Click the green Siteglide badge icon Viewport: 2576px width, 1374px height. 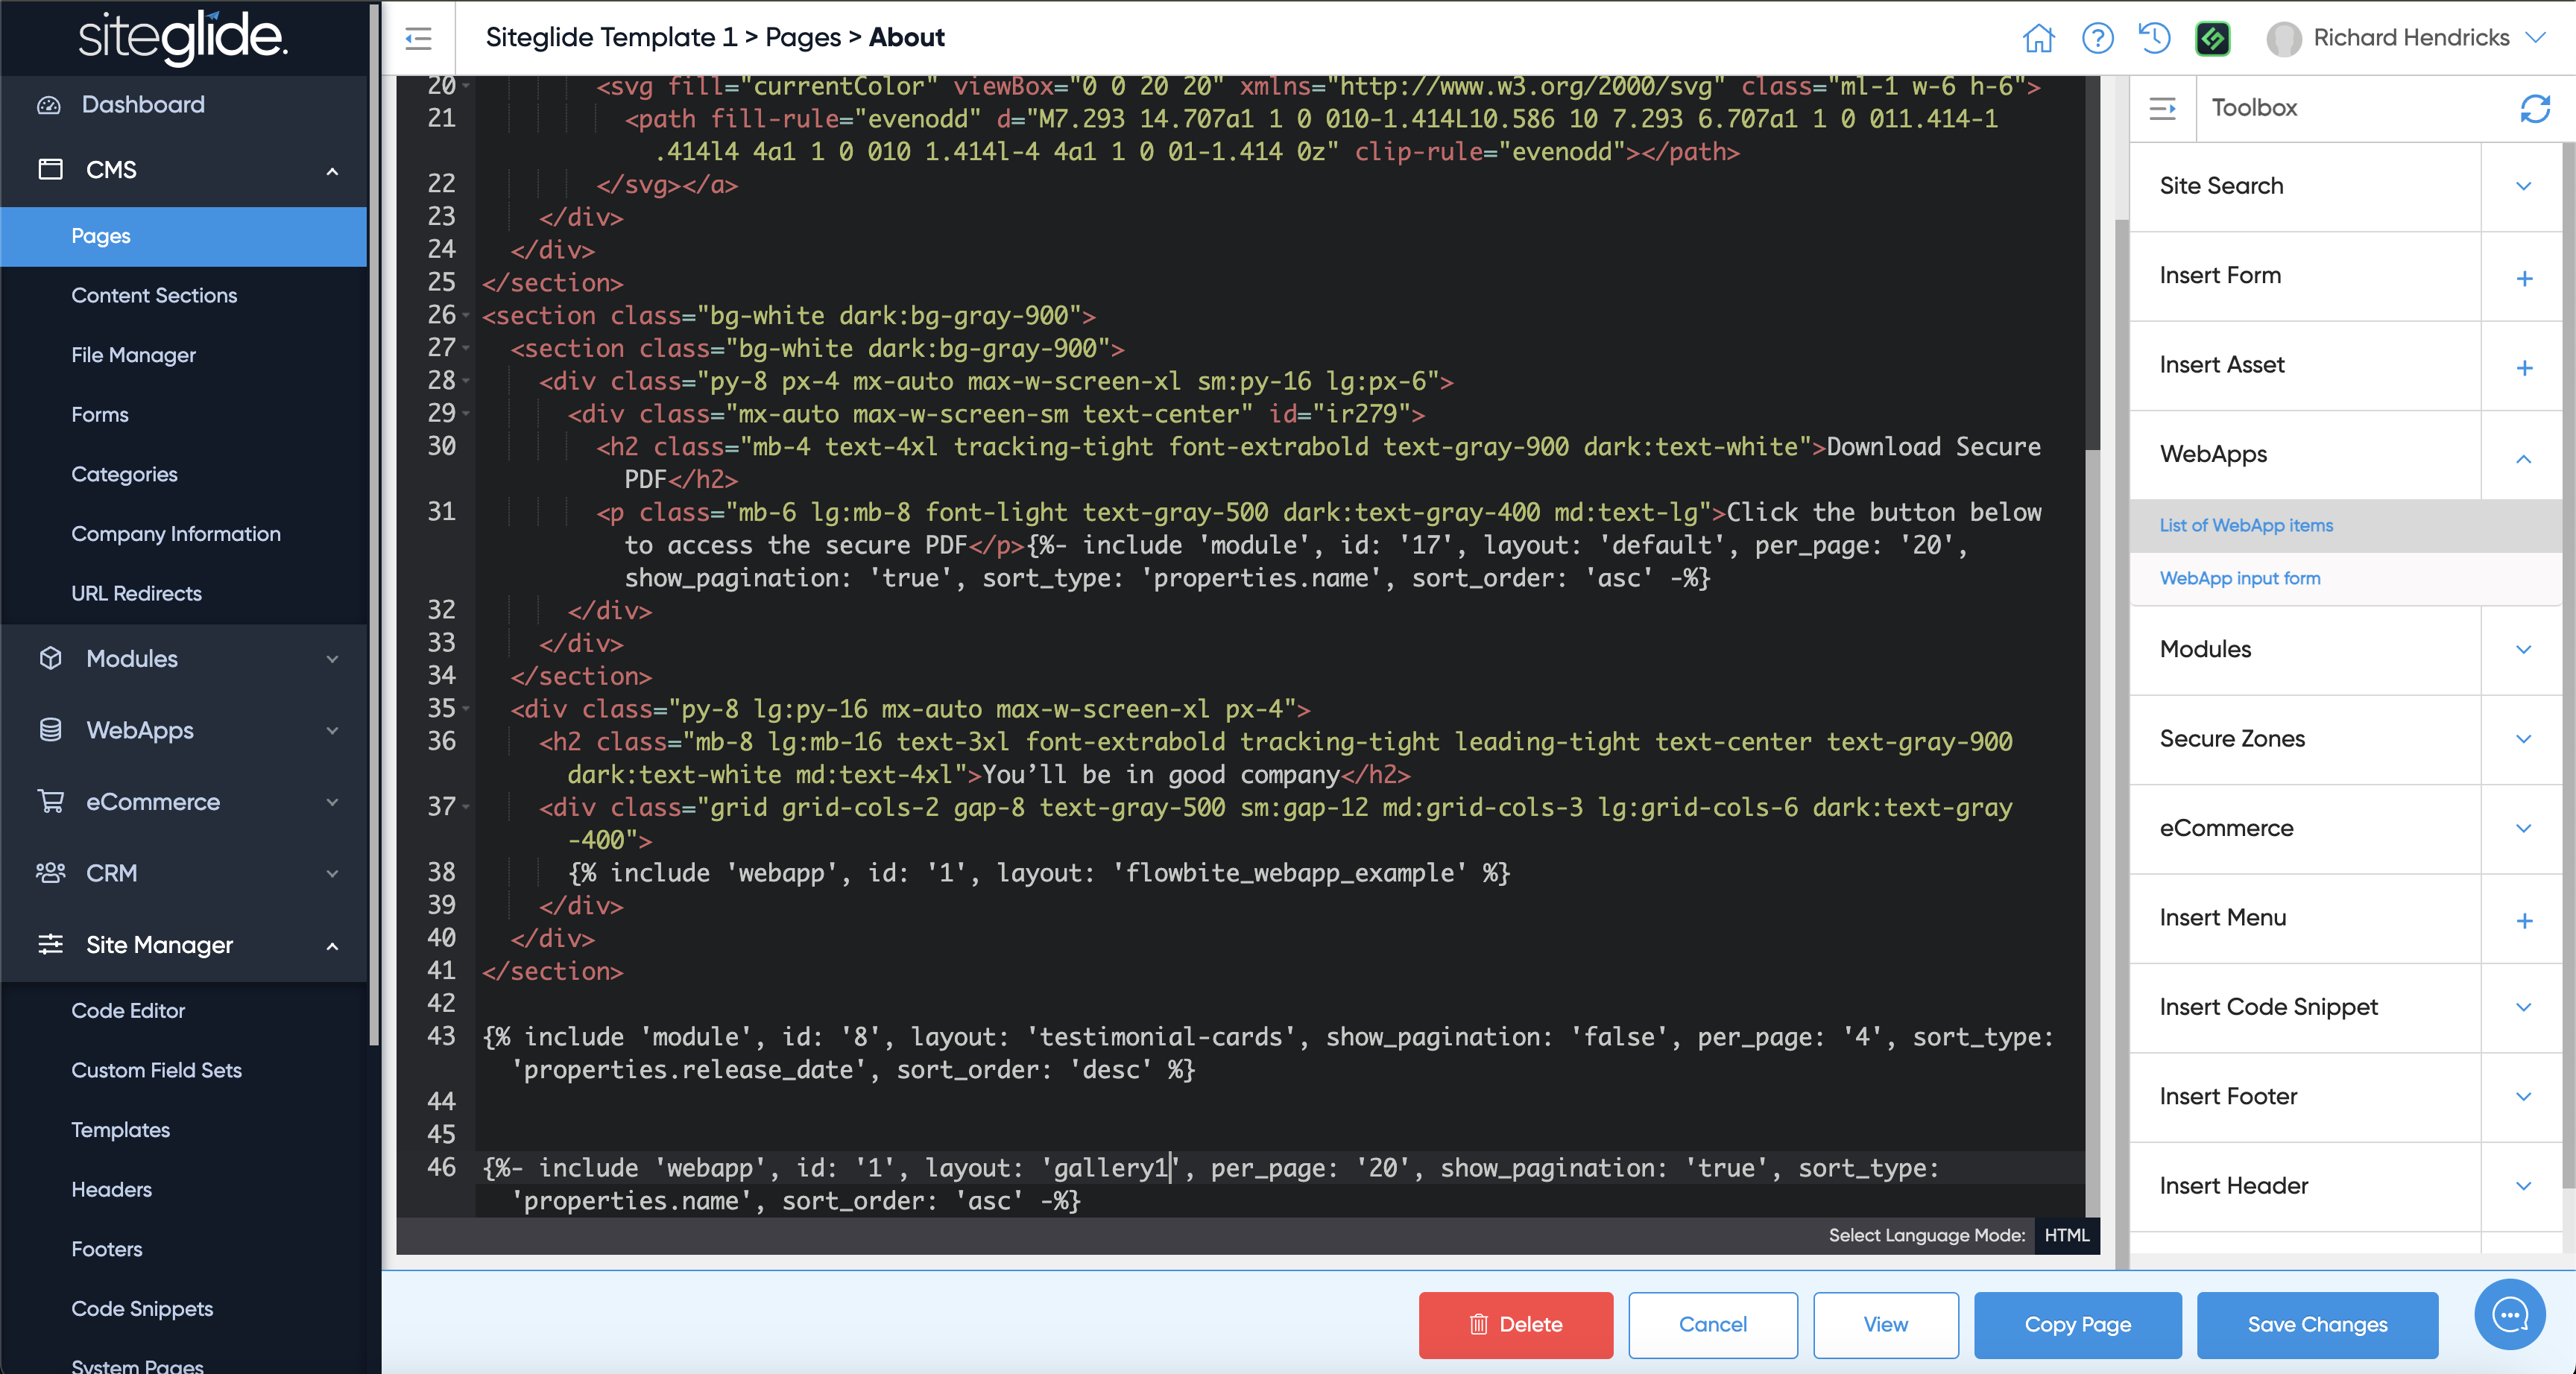tap(2212, 38)
